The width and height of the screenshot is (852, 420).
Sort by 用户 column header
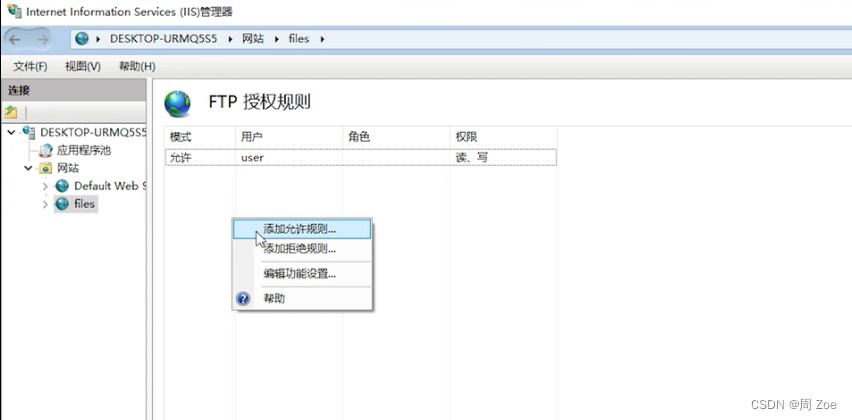tap(289, 137)
